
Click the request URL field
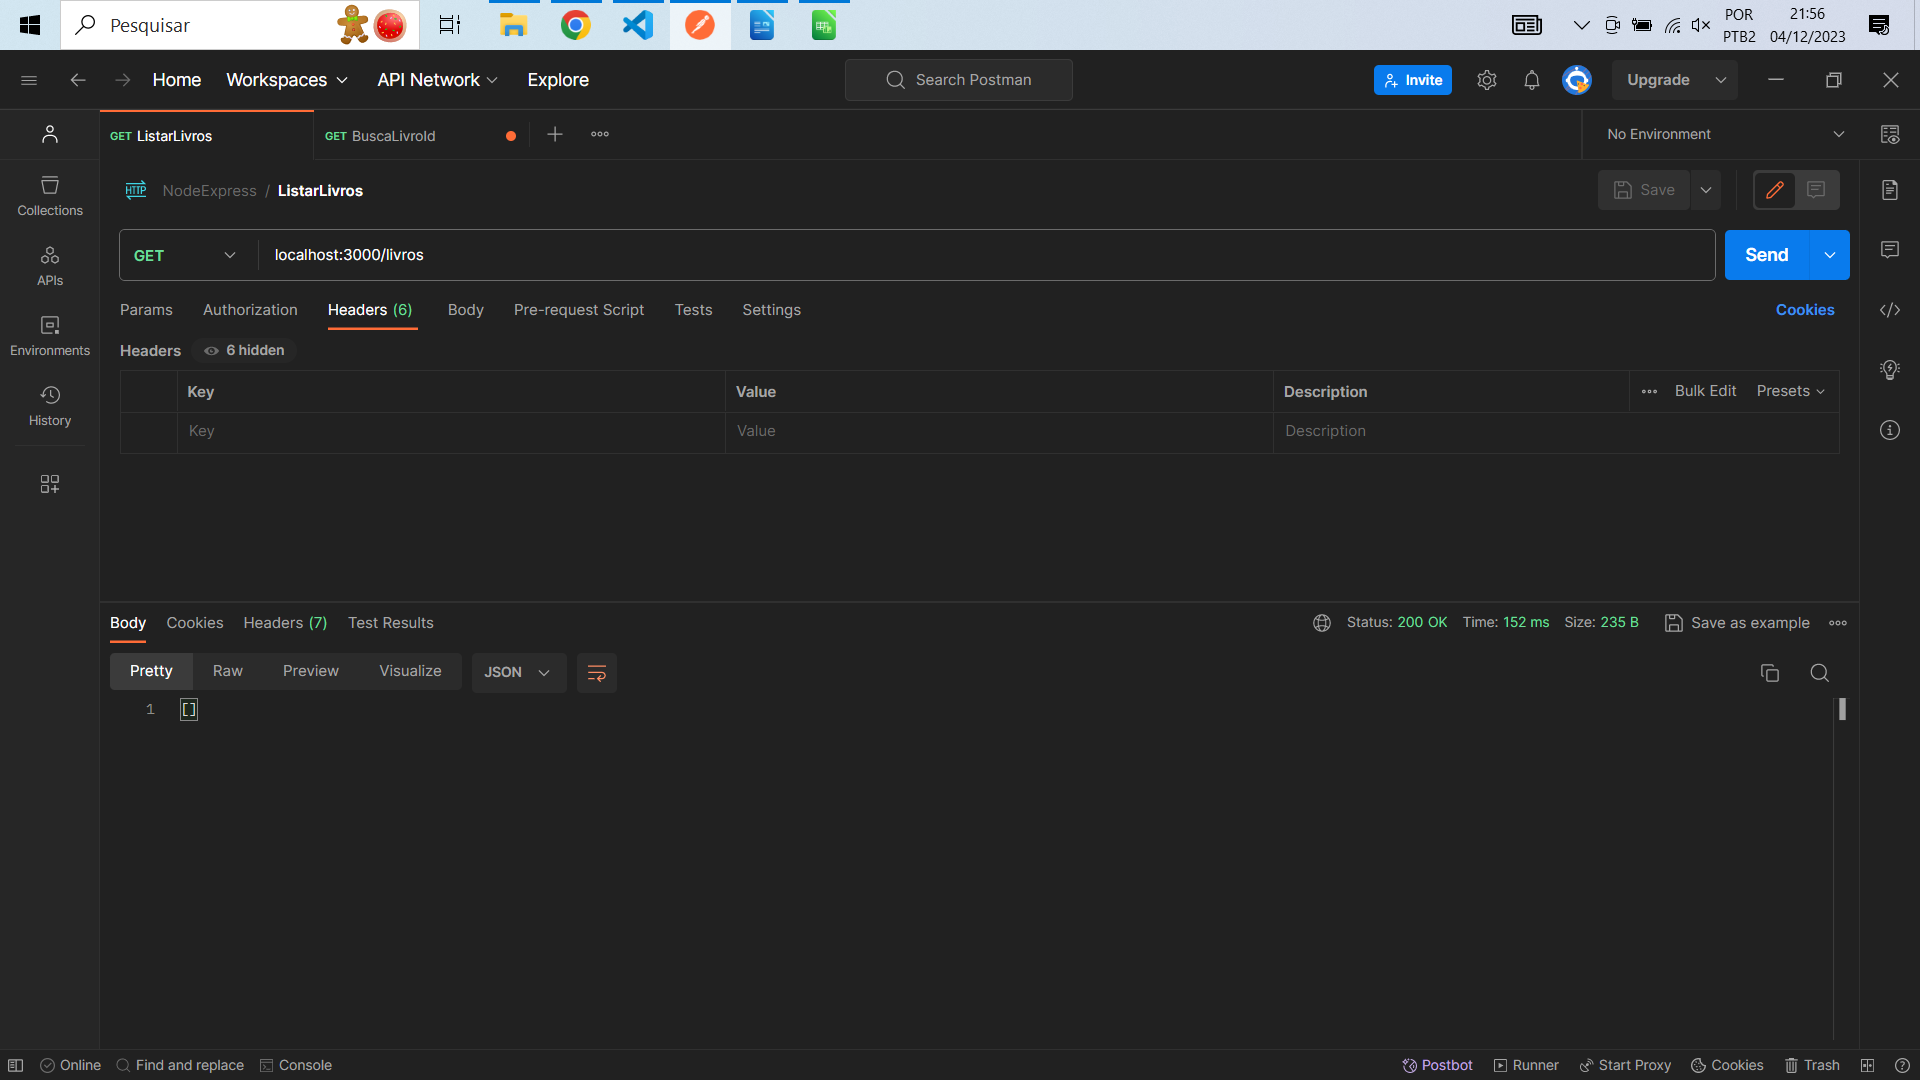pyautogui.click(x=987, y=255)
